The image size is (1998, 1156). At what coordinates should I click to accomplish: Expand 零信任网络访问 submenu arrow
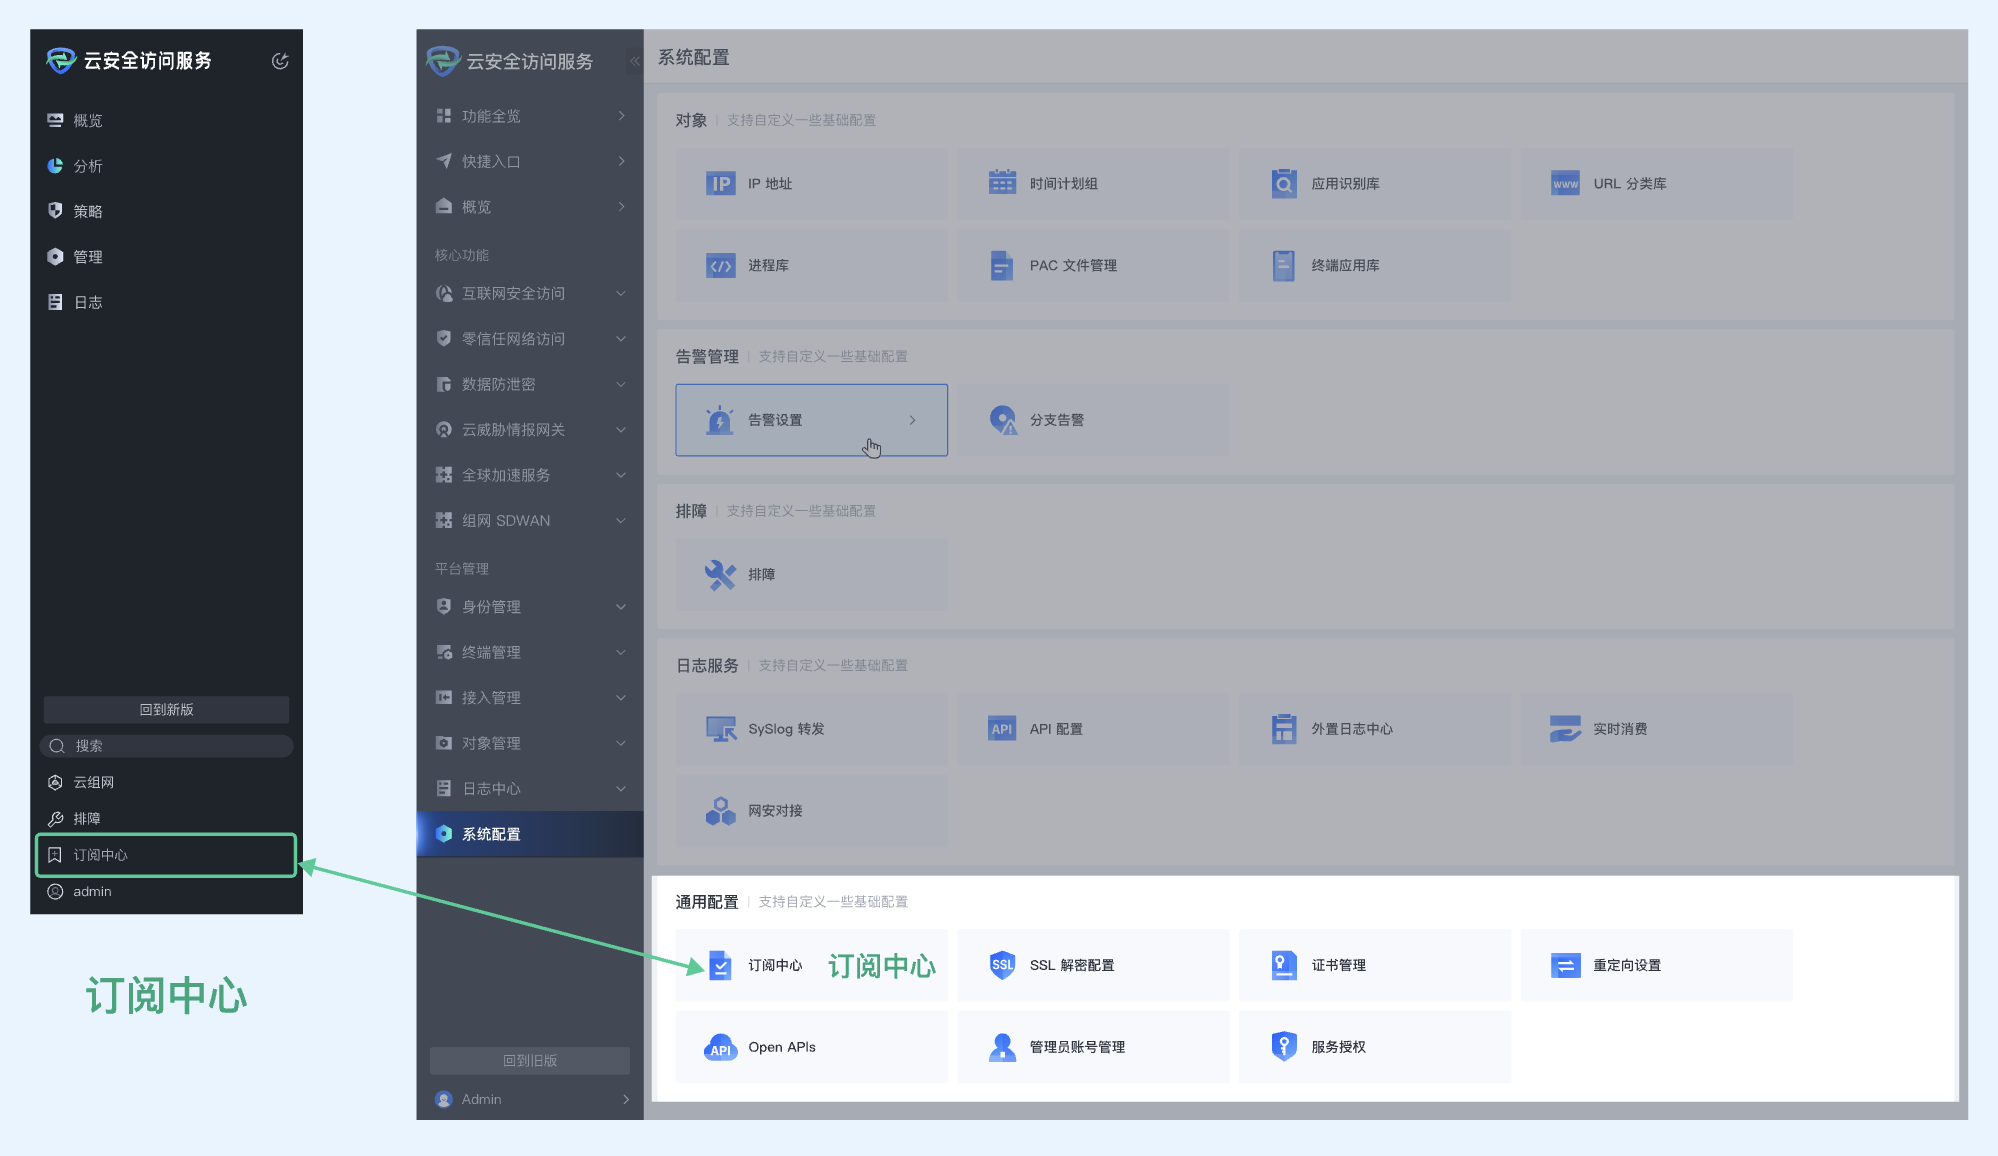(621, 339)
